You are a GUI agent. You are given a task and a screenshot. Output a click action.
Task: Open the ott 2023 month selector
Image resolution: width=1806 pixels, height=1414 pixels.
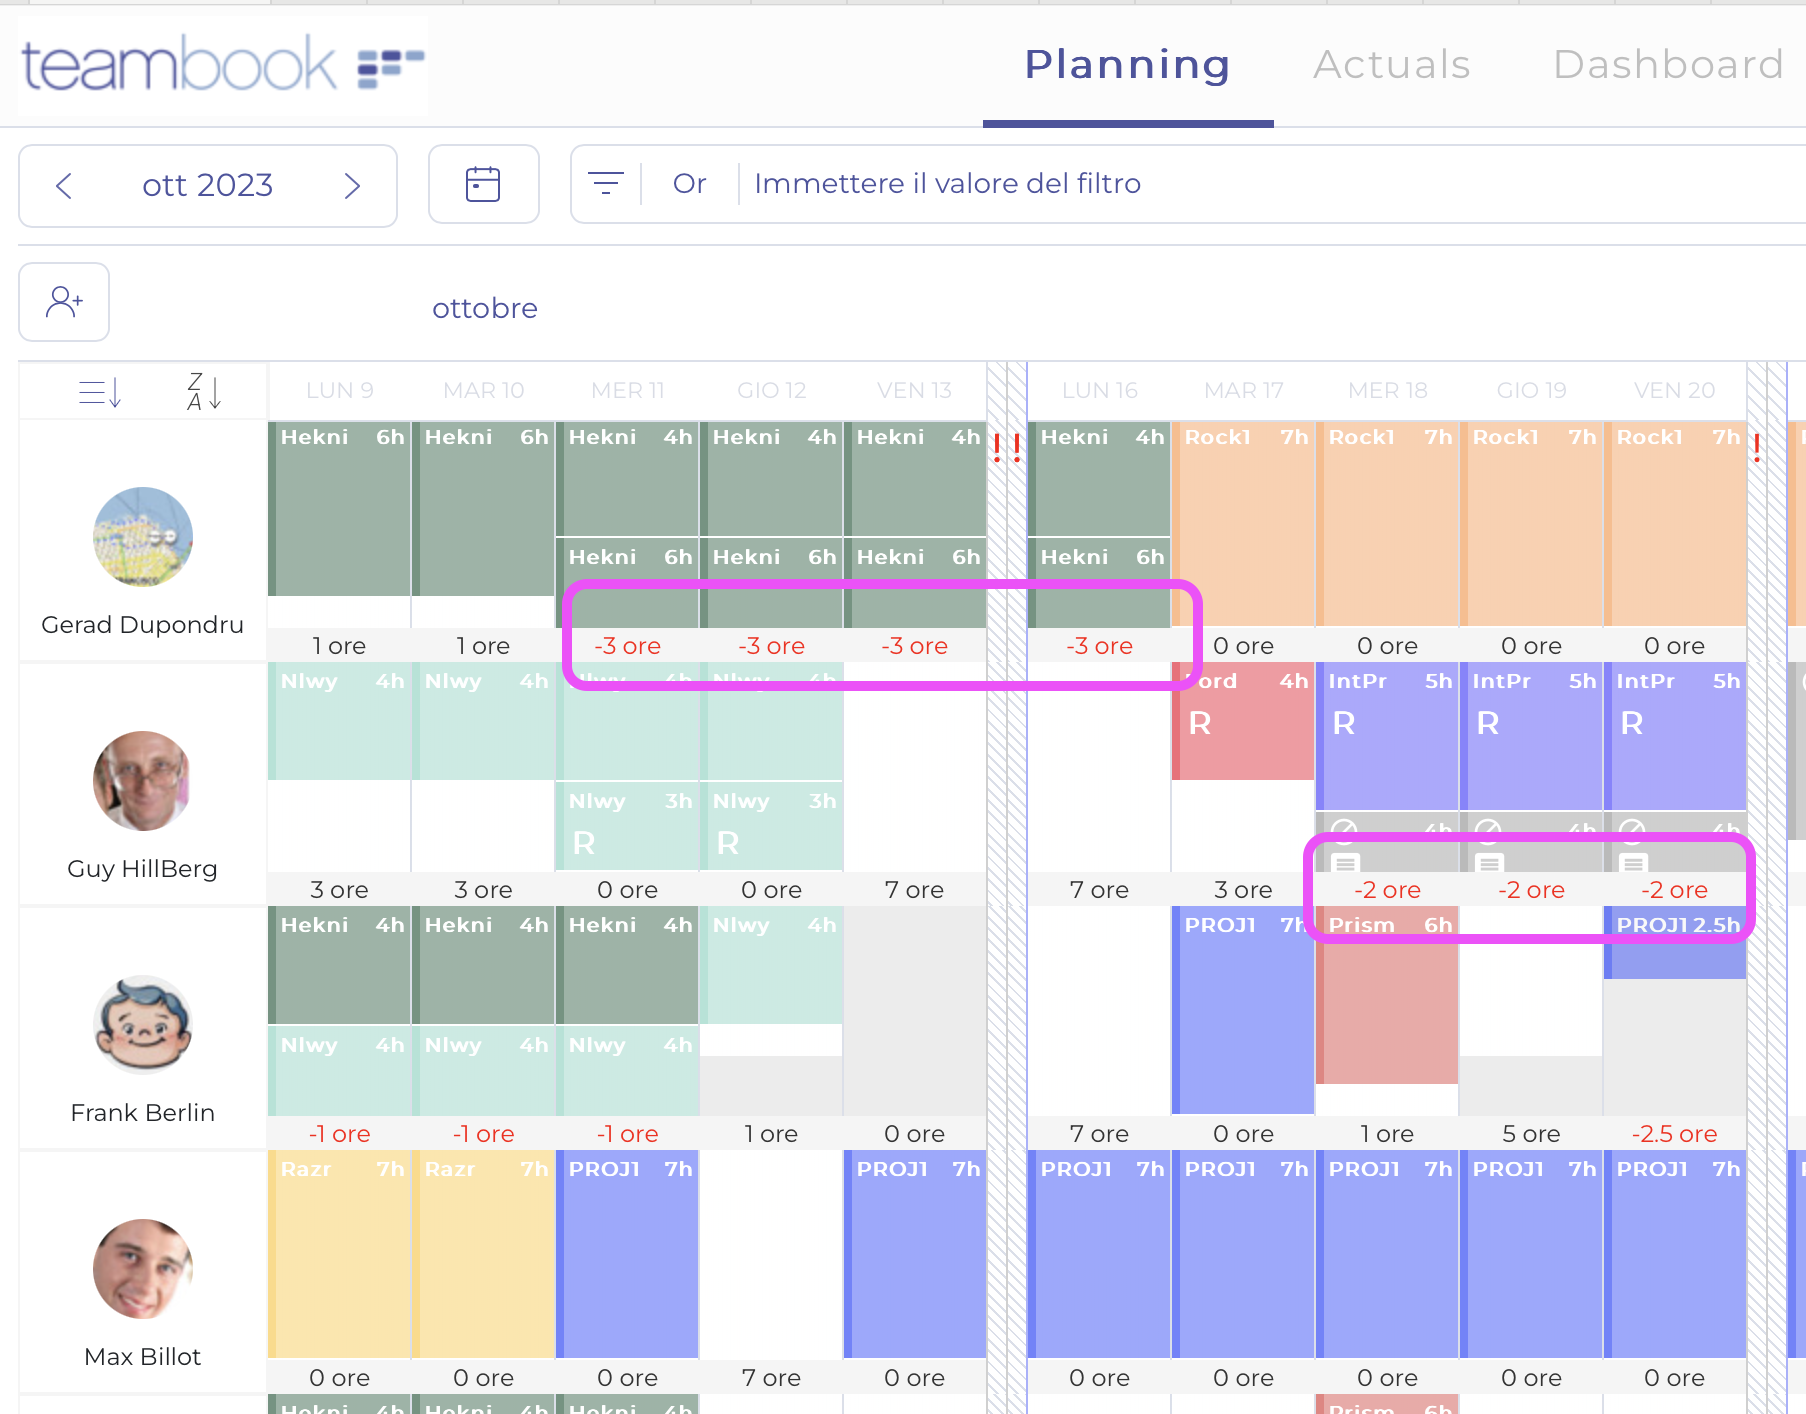pos(207,186)
